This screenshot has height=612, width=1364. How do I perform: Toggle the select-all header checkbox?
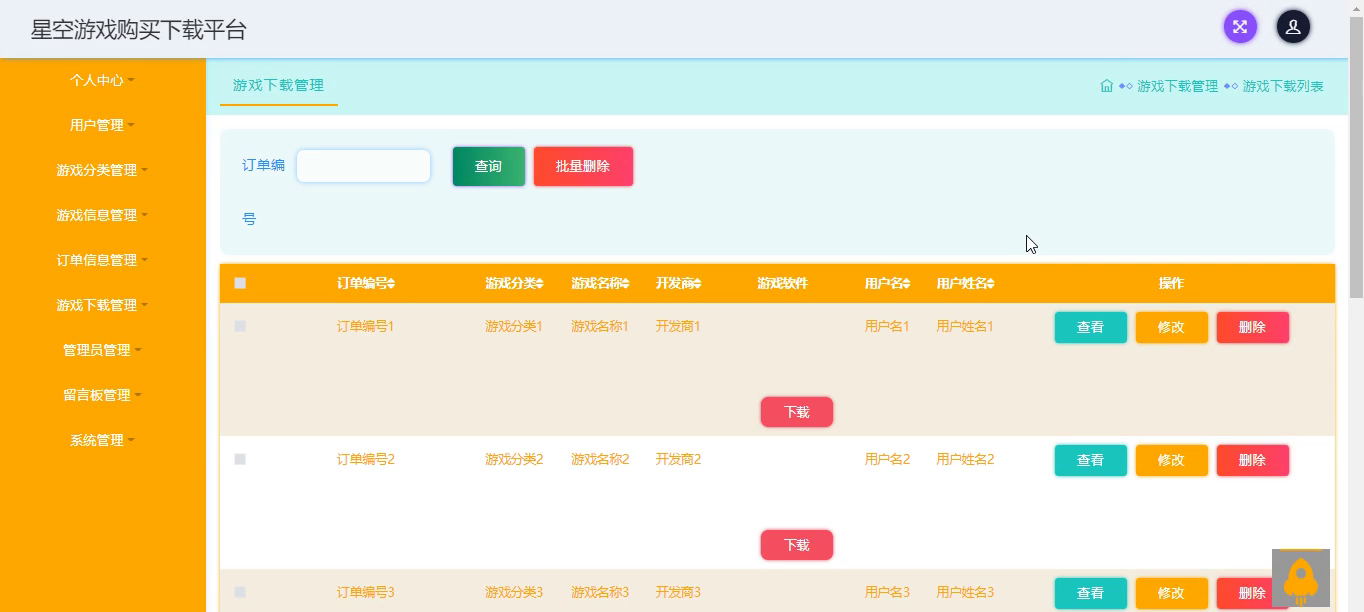240,283
